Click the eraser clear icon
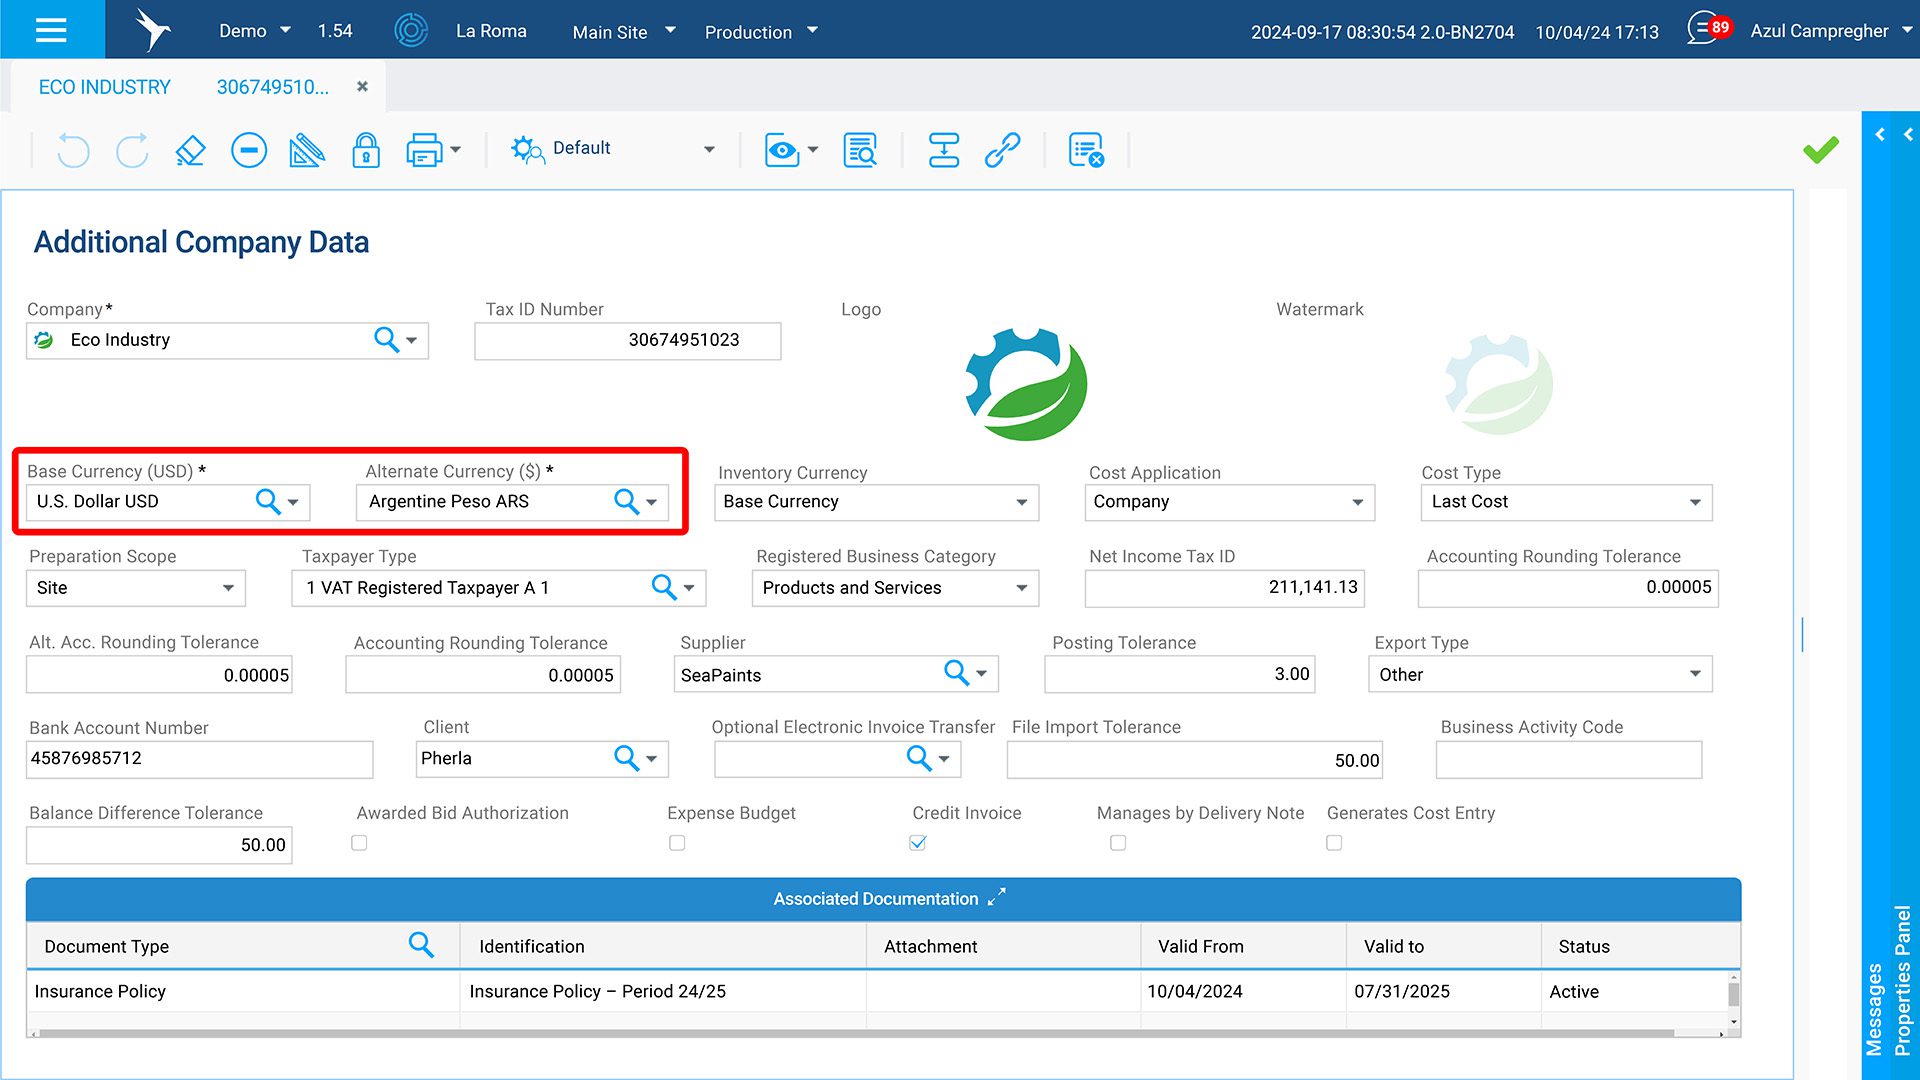 190,150
